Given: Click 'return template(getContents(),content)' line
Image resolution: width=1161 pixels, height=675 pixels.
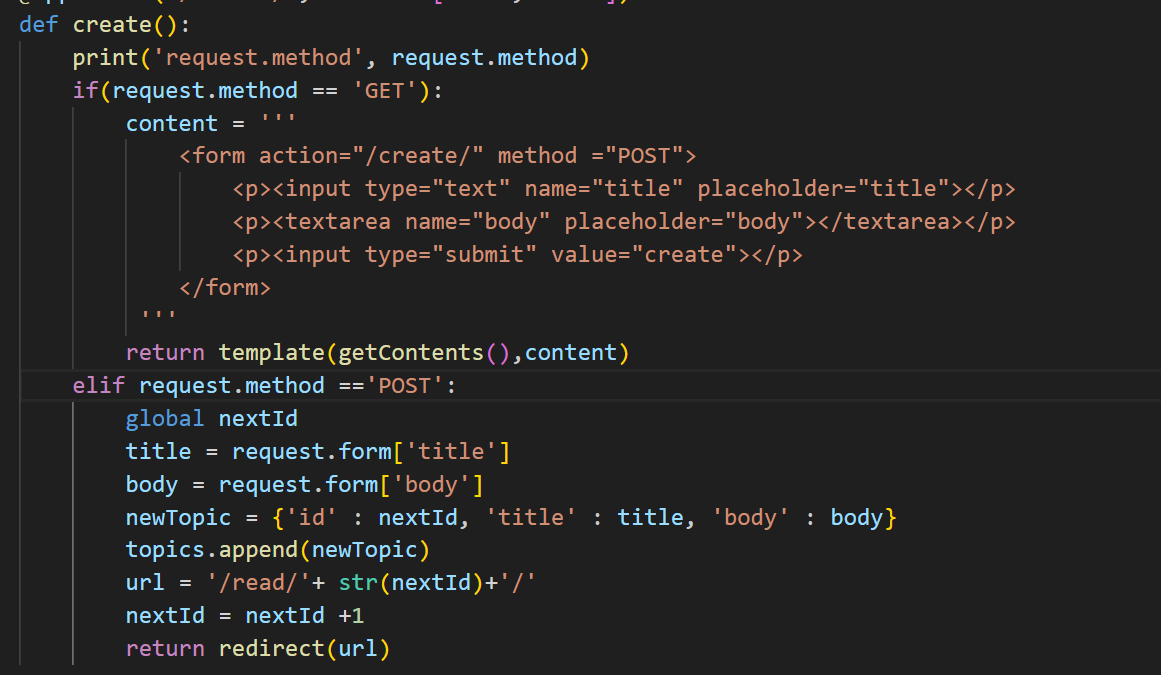Looking at the screenshot, I should tap(378, 352).
